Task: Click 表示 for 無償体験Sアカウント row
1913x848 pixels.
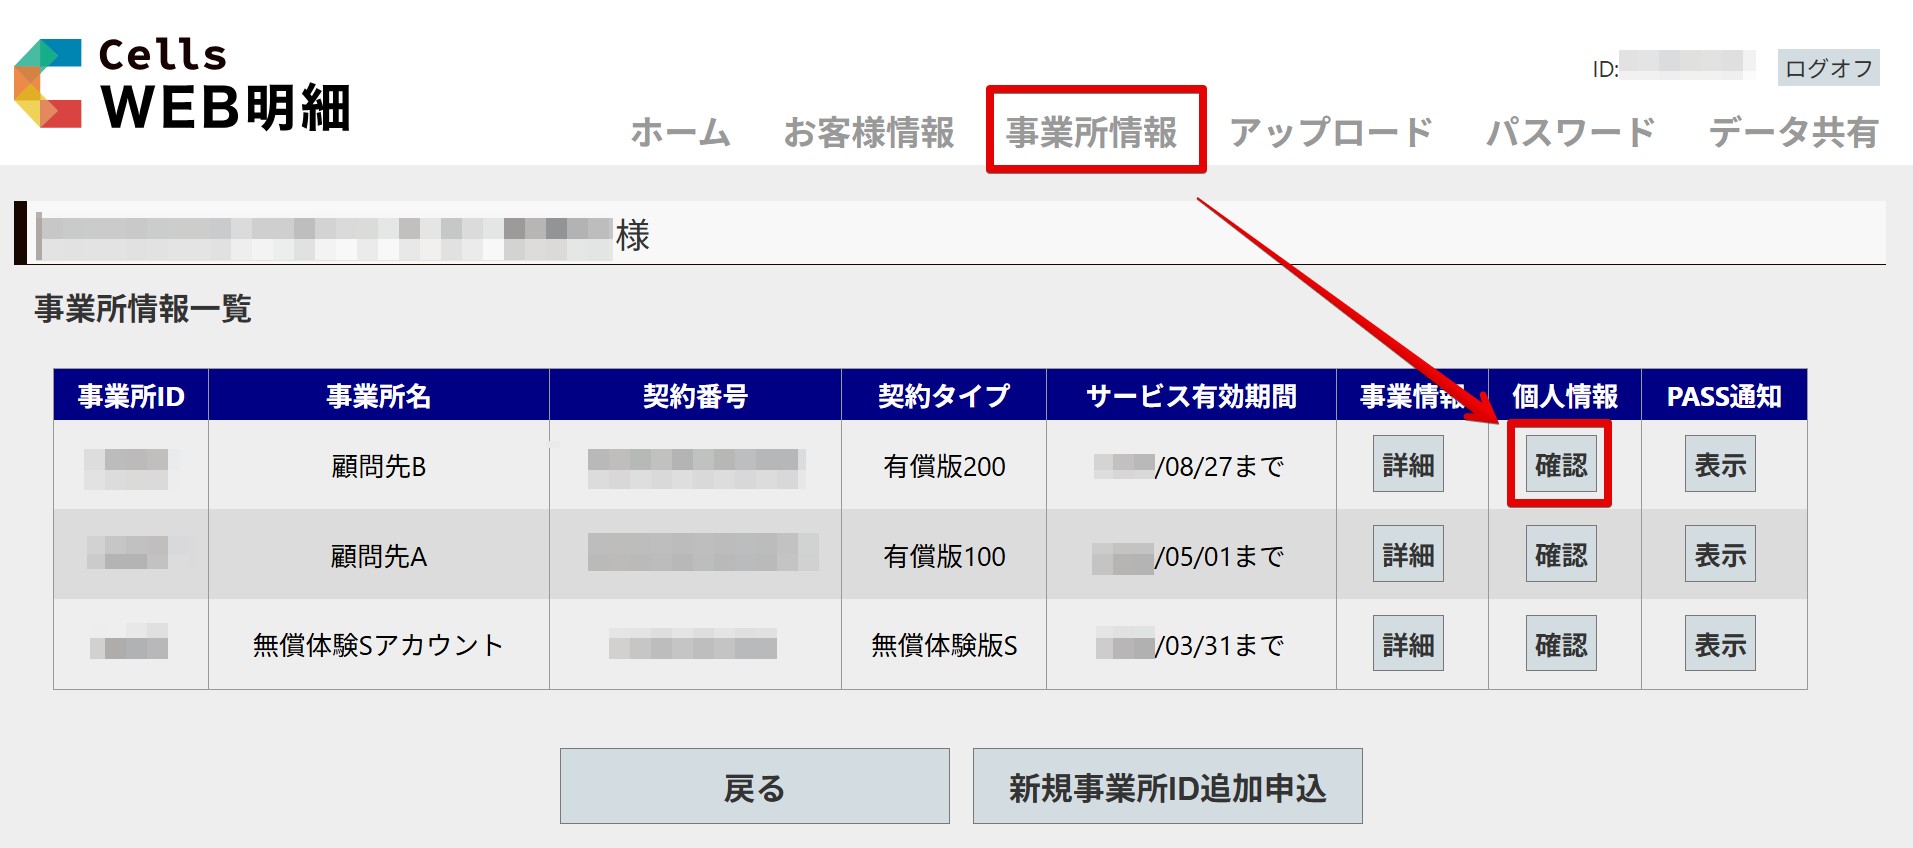Action: [1719, 643]
